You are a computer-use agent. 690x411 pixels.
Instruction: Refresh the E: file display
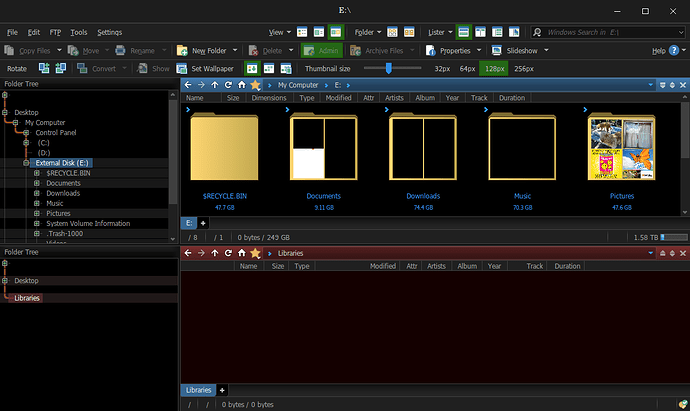pos(228,85)
